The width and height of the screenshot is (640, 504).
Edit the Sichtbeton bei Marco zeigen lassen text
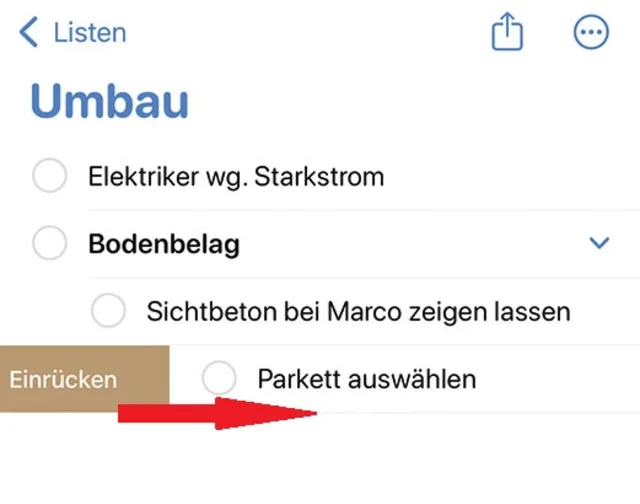click(x=358, y=311)
